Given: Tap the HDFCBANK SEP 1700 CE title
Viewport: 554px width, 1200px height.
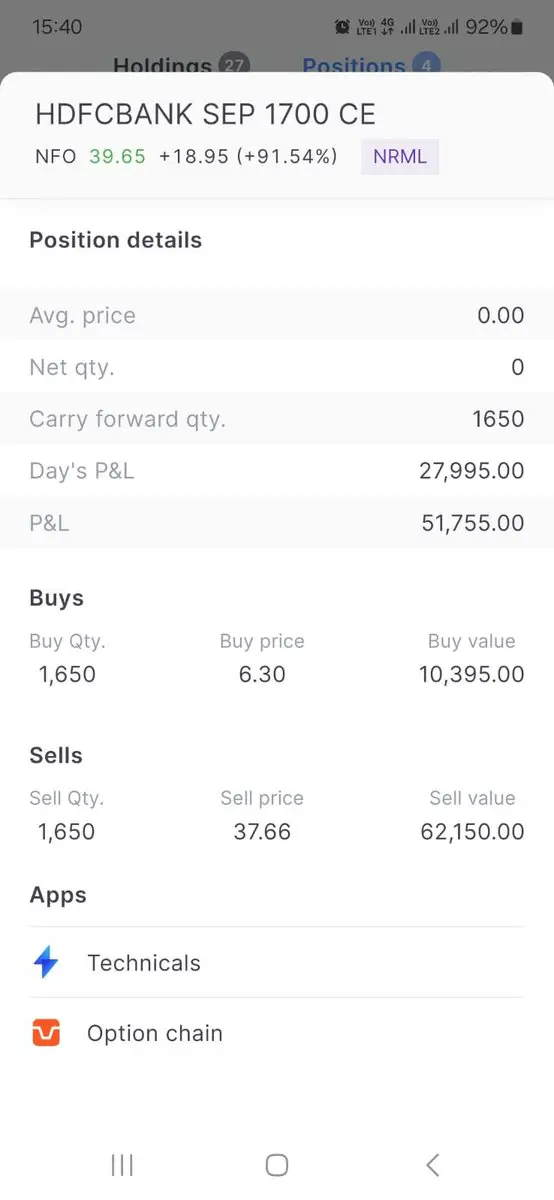Looking at the screenshot, I should tap(205, 114).
